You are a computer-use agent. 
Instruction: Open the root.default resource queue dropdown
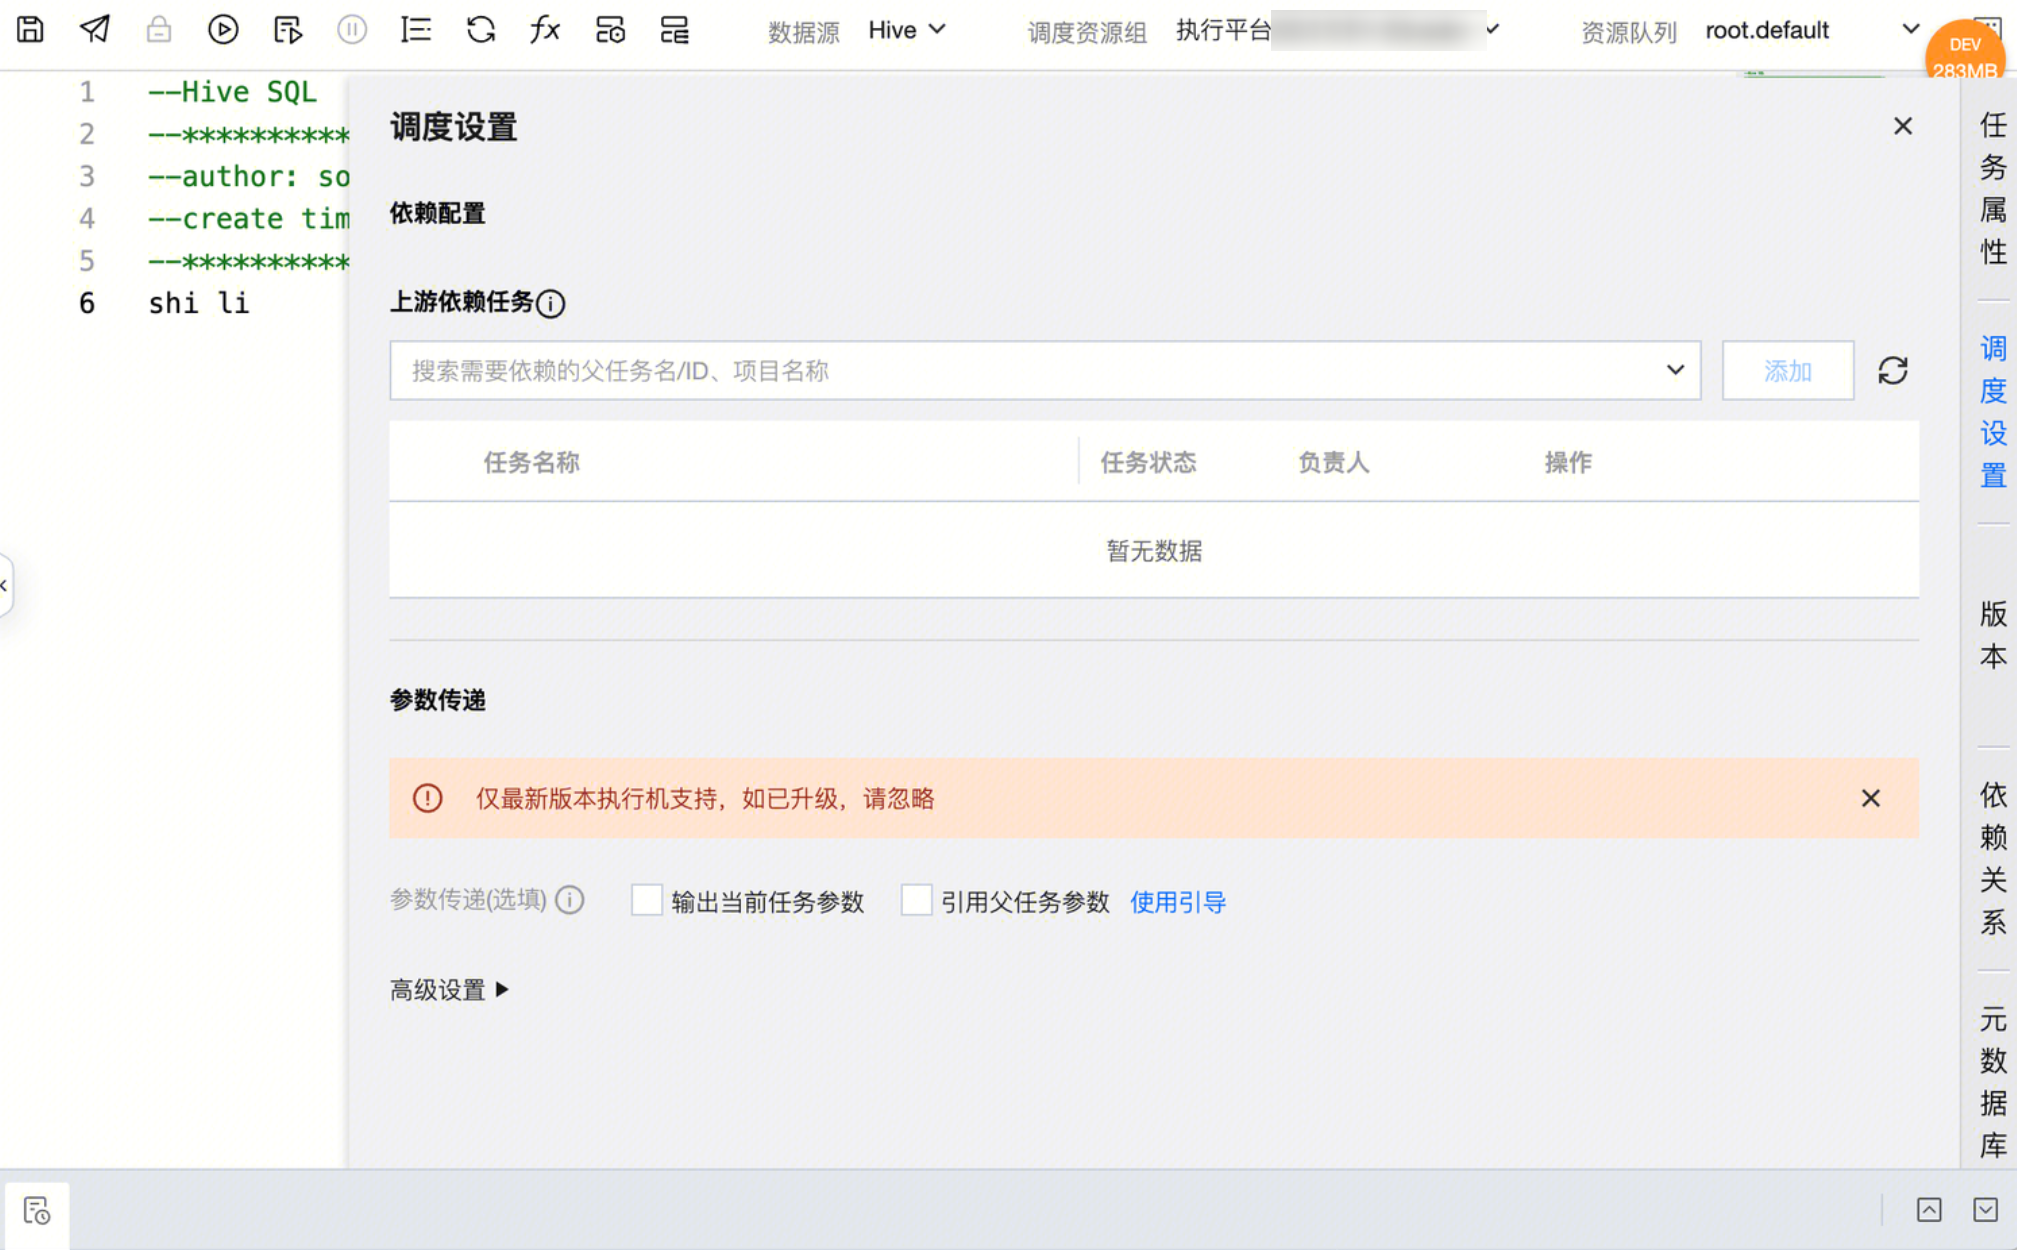(x=1811, y=30)
